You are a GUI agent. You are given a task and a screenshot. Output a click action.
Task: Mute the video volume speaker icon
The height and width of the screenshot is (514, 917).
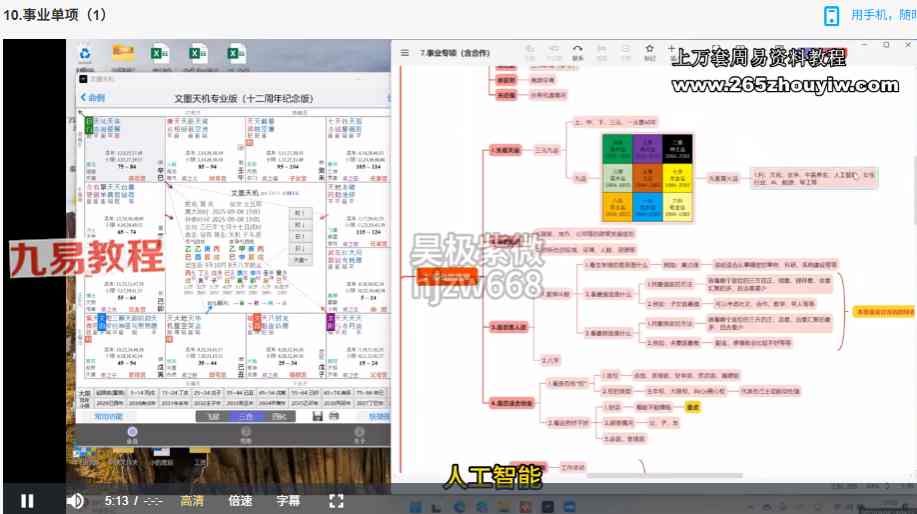click(x=75, y=501)
